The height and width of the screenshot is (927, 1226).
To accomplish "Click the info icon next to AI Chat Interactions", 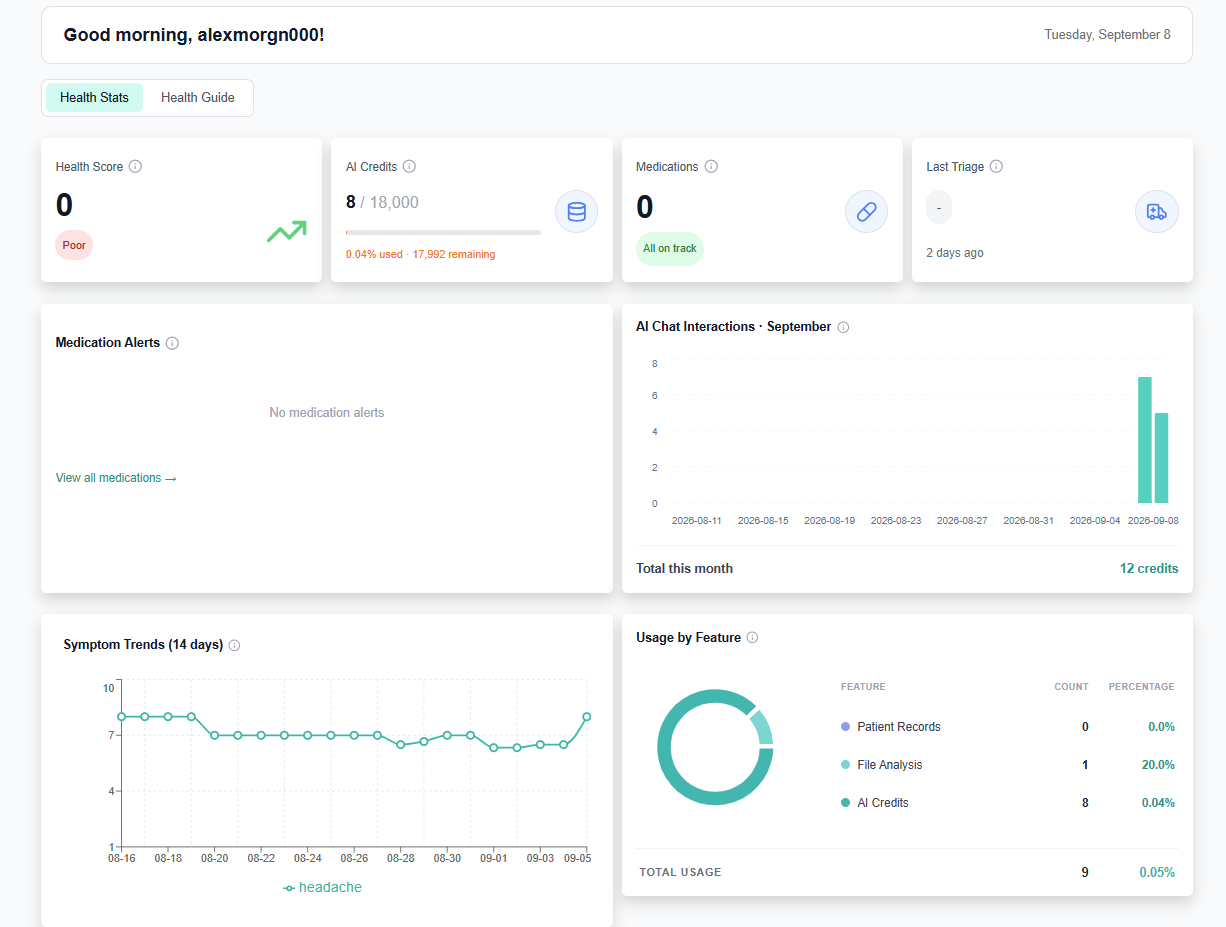I will click(843, 327).
